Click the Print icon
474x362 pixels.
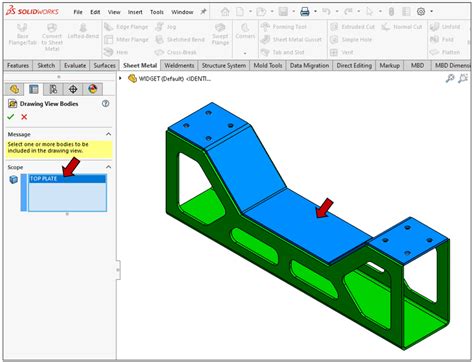(305, 12)
